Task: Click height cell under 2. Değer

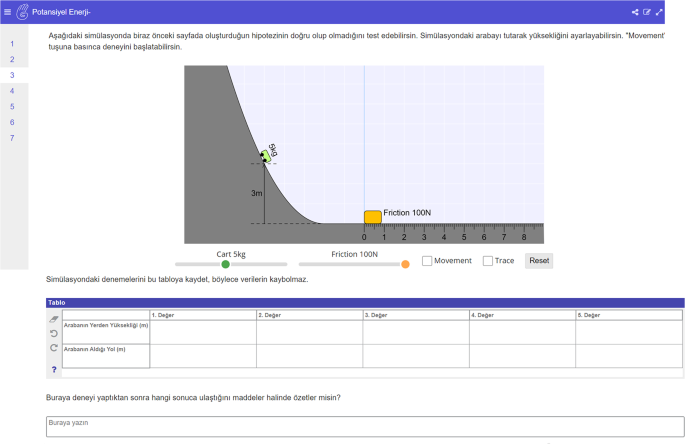Action: tap(310, 332)
